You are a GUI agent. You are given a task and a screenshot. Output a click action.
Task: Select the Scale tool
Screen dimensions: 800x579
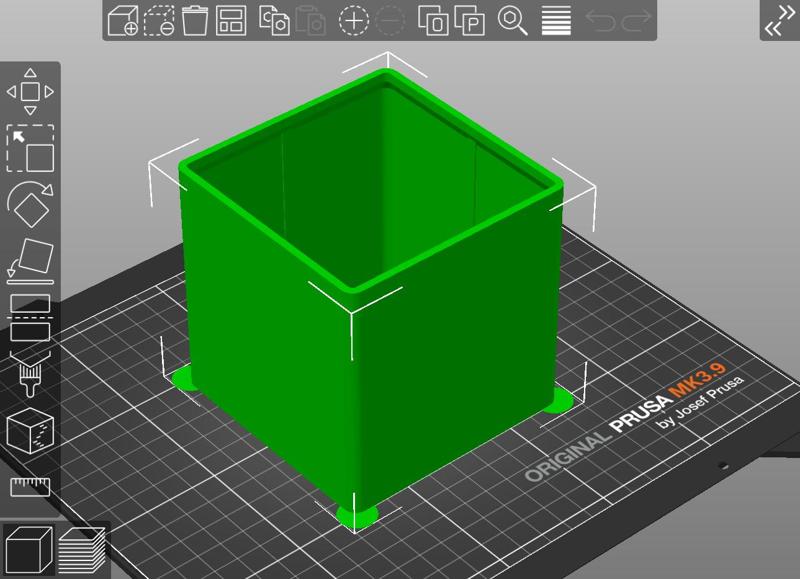pos(30,148)
